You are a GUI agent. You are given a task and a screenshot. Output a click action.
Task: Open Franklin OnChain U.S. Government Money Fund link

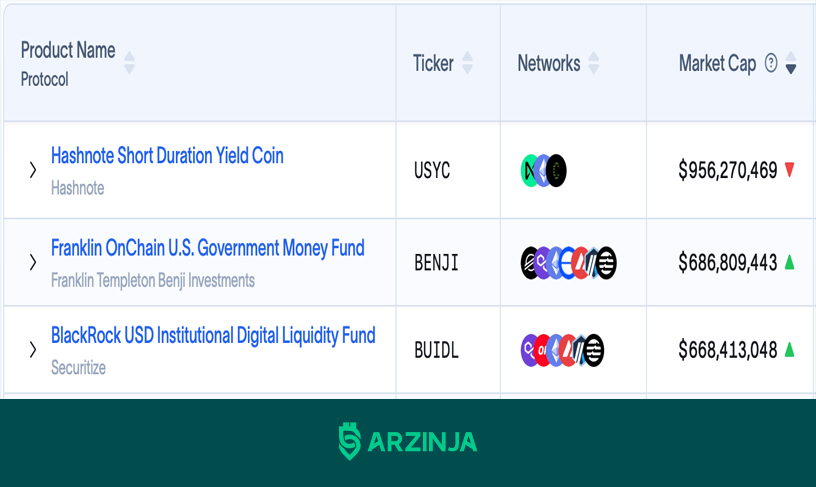point(208,248)
